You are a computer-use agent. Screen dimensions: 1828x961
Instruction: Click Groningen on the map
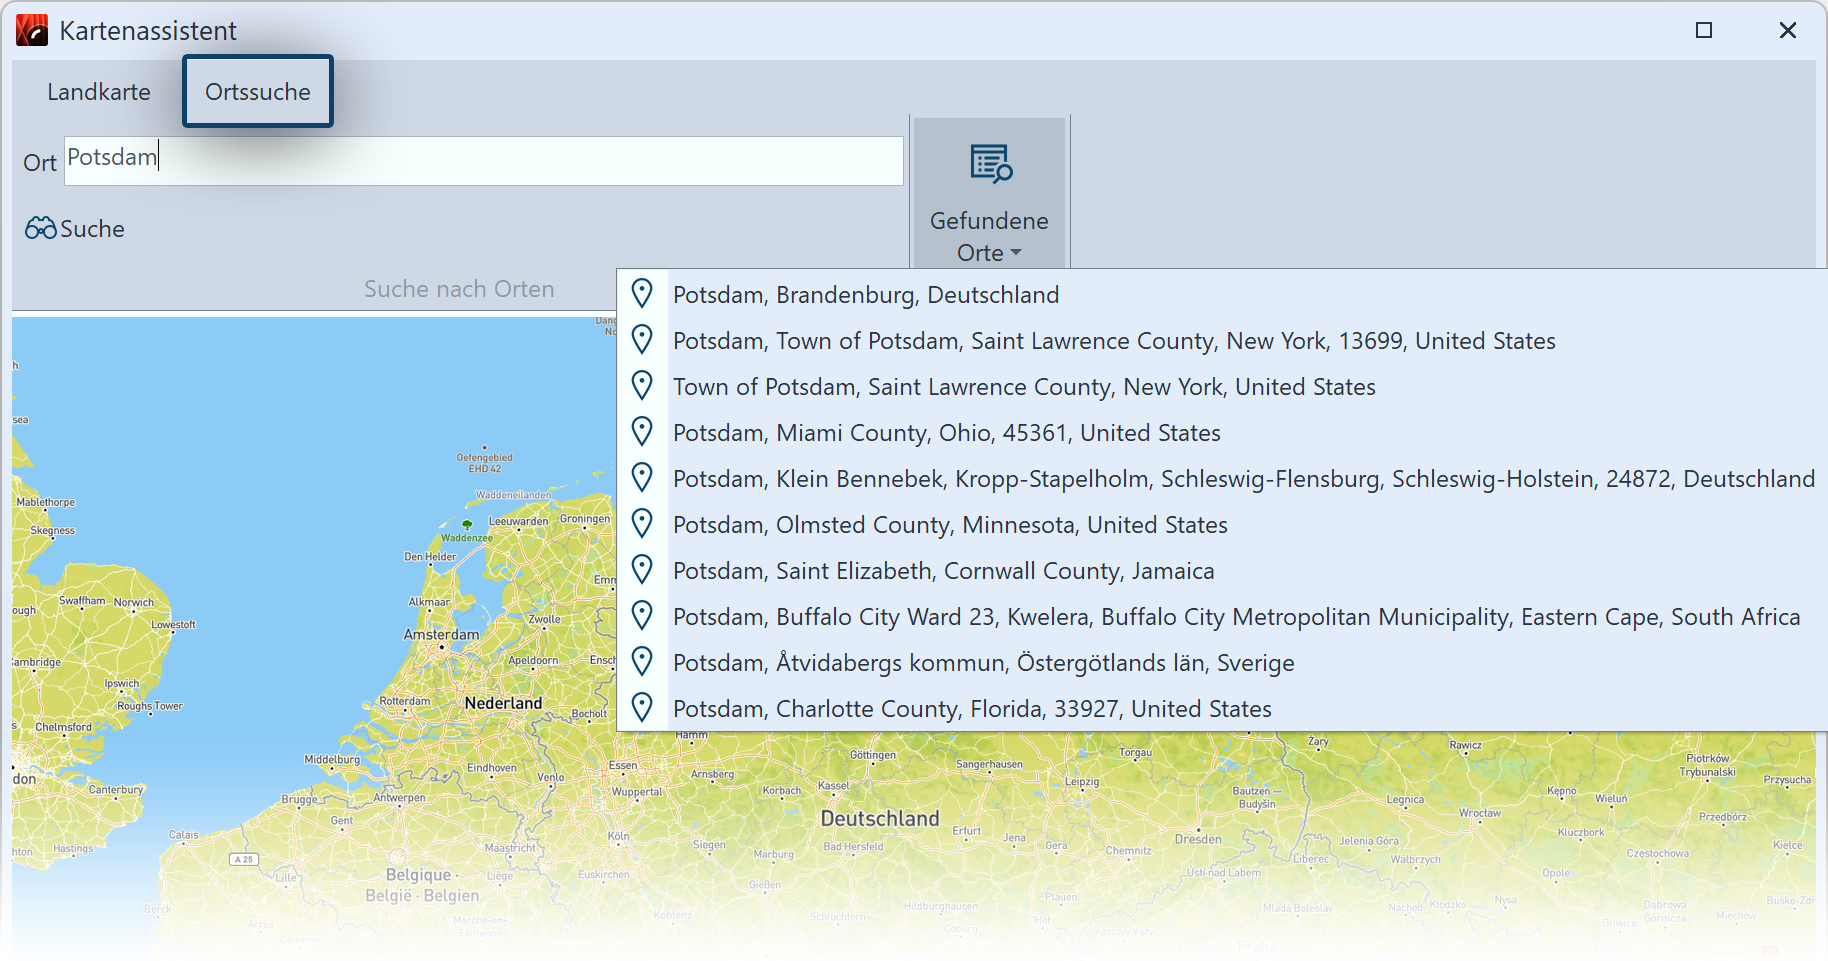click(x=585, y=518)
